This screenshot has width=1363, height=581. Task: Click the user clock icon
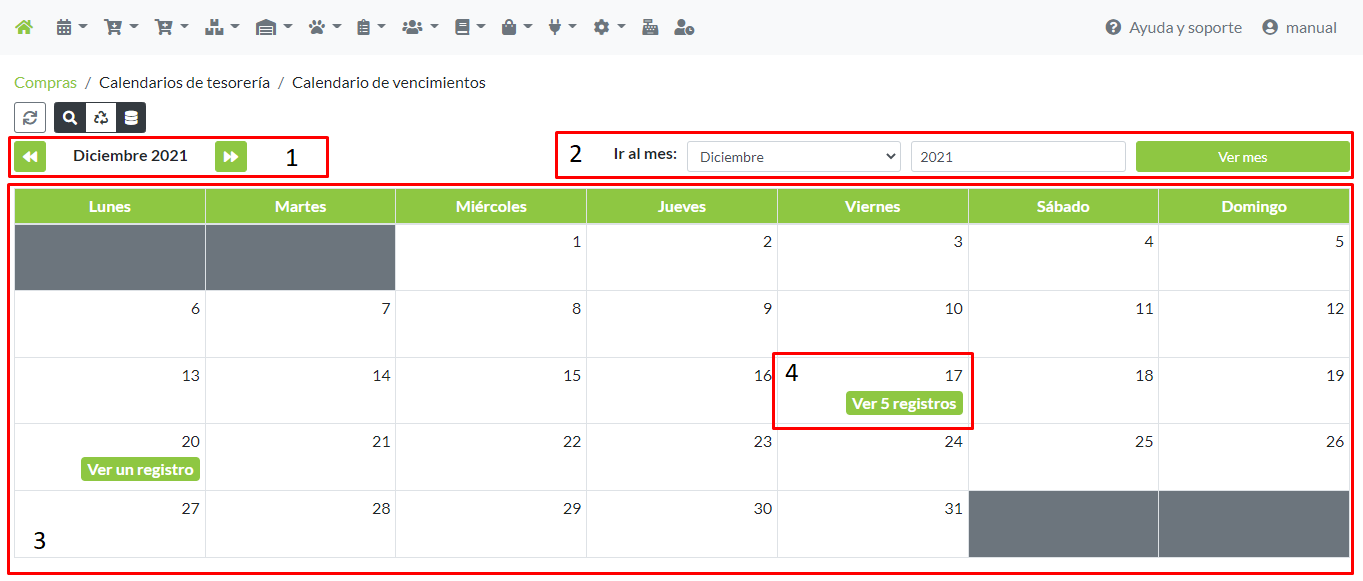(684, 27)
